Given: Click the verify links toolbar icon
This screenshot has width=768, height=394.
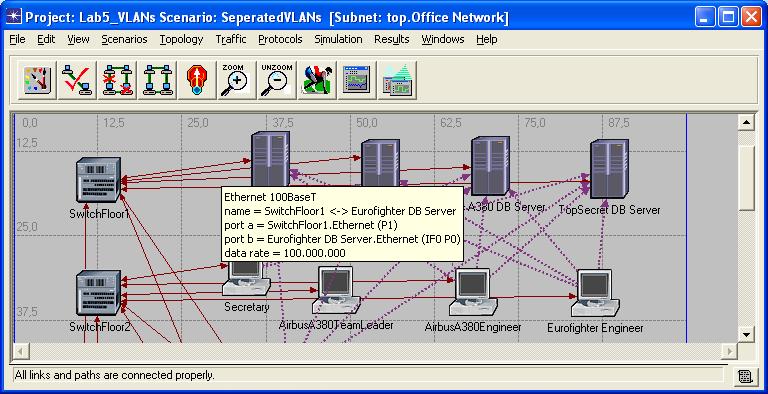Looking at the screenshot, I should click(77, 80).
